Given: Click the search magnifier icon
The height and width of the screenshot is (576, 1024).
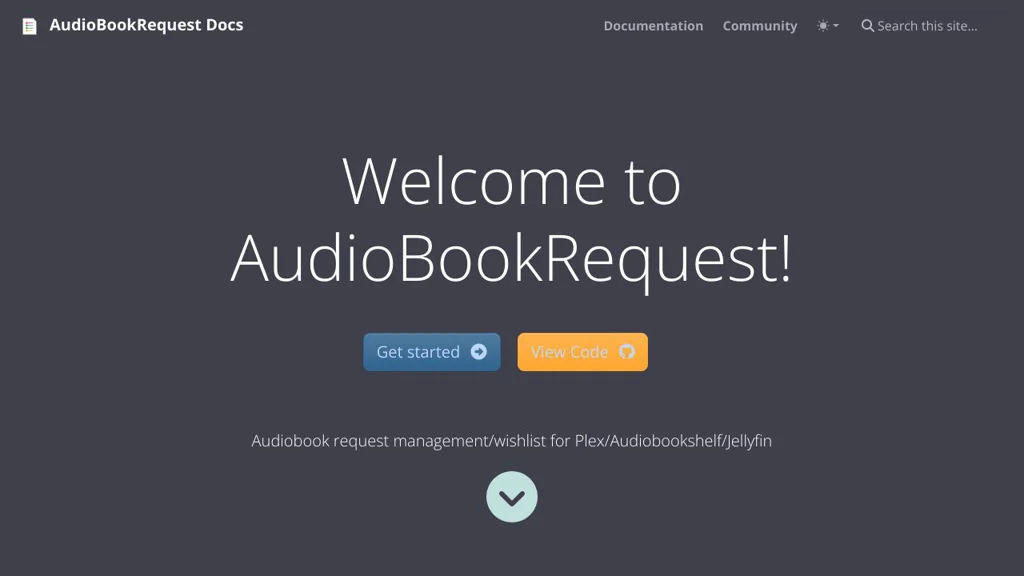Looking at the screenshot, I should pyautogui.click(x=867, y=26).
